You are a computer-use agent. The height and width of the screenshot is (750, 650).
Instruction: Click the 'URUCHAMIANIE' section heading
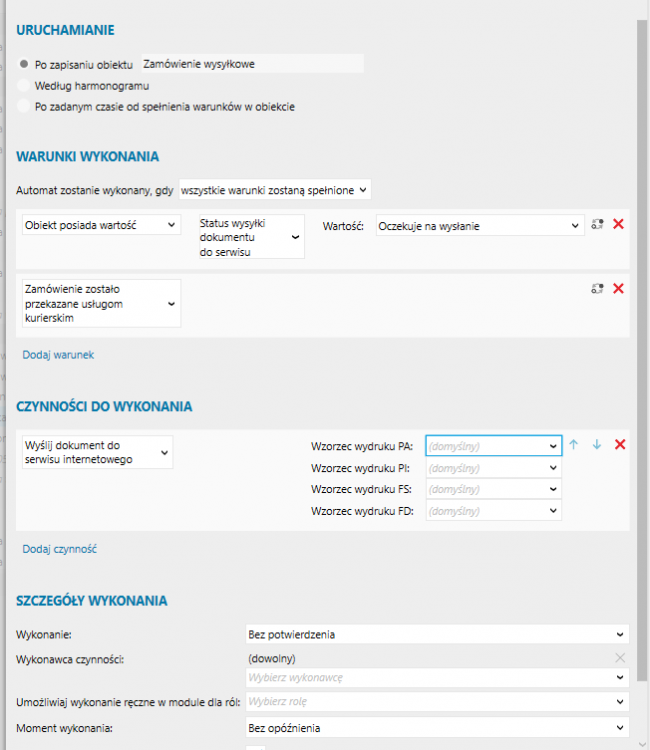click(x=66, y=30)
